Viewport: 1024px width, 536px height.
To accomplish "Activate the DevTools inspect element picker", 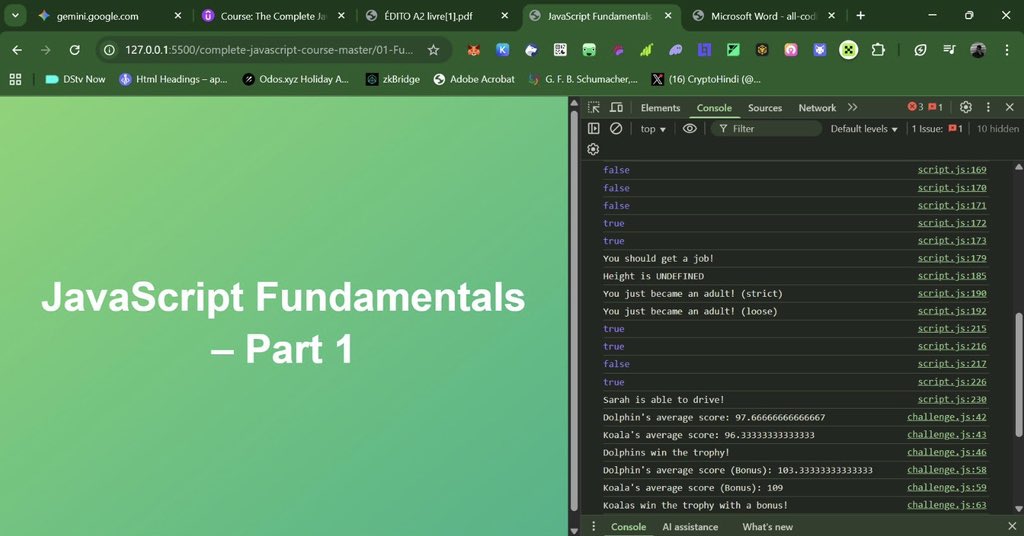I will (593, 108).
